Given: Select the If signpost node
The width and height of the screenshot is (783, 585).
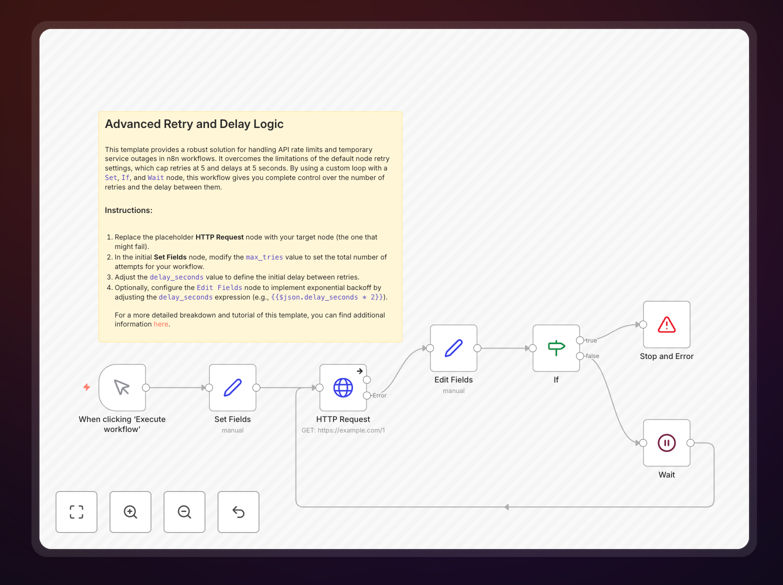Looking at the screenshot, I should coord(556,348).
